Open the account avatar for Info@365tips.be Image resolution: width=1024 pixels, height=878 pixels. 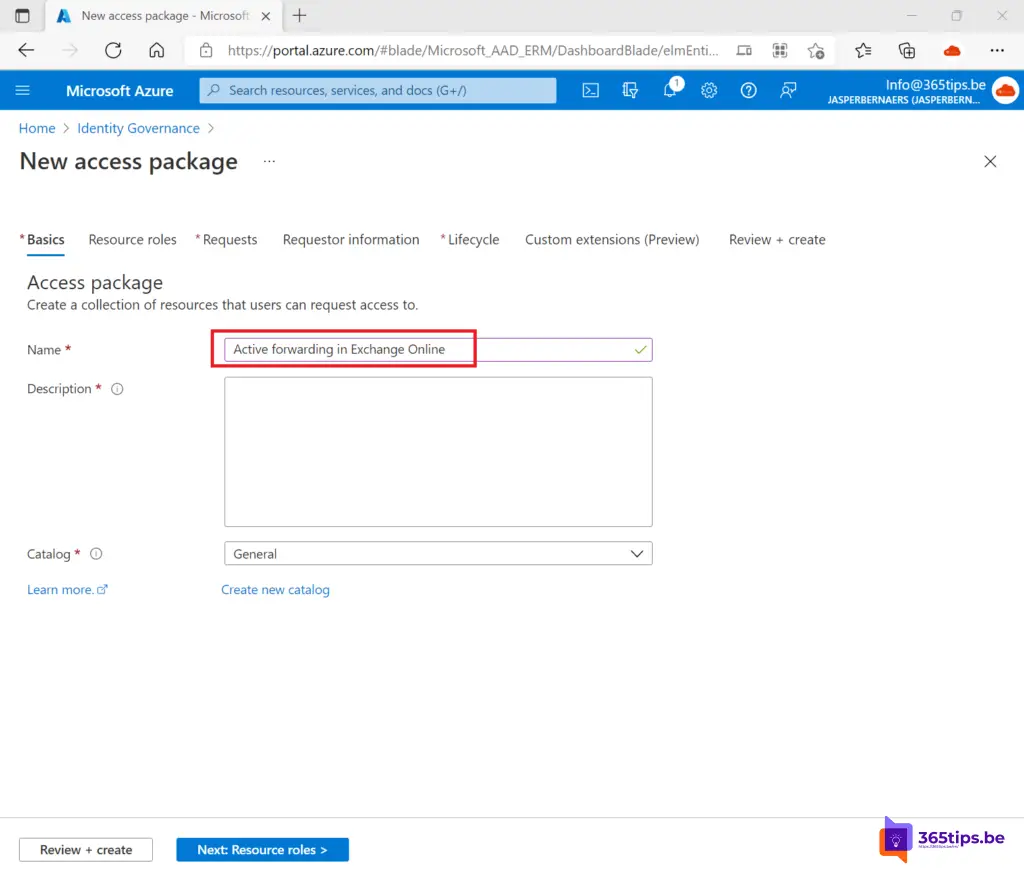1005,90
